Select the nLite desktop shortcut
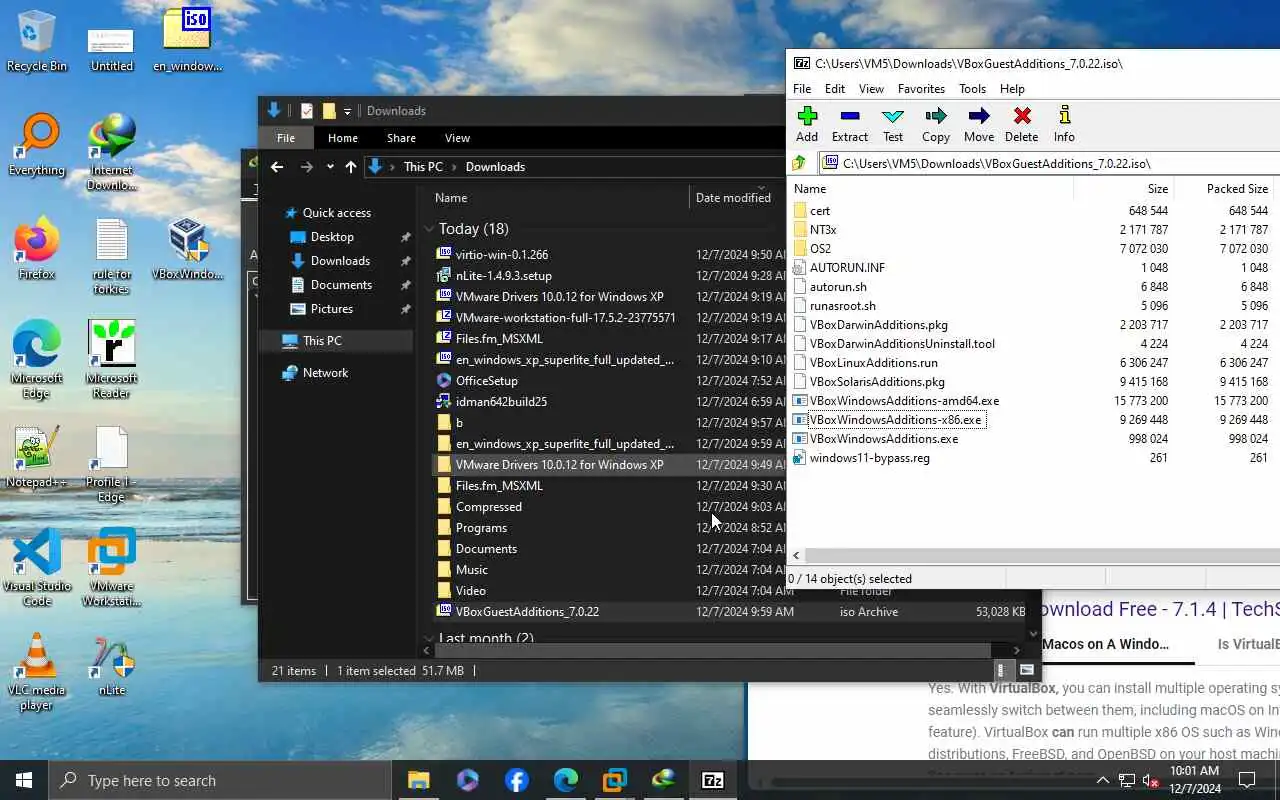The height and width of the screenshot is (800, 1280). point(111,665)
